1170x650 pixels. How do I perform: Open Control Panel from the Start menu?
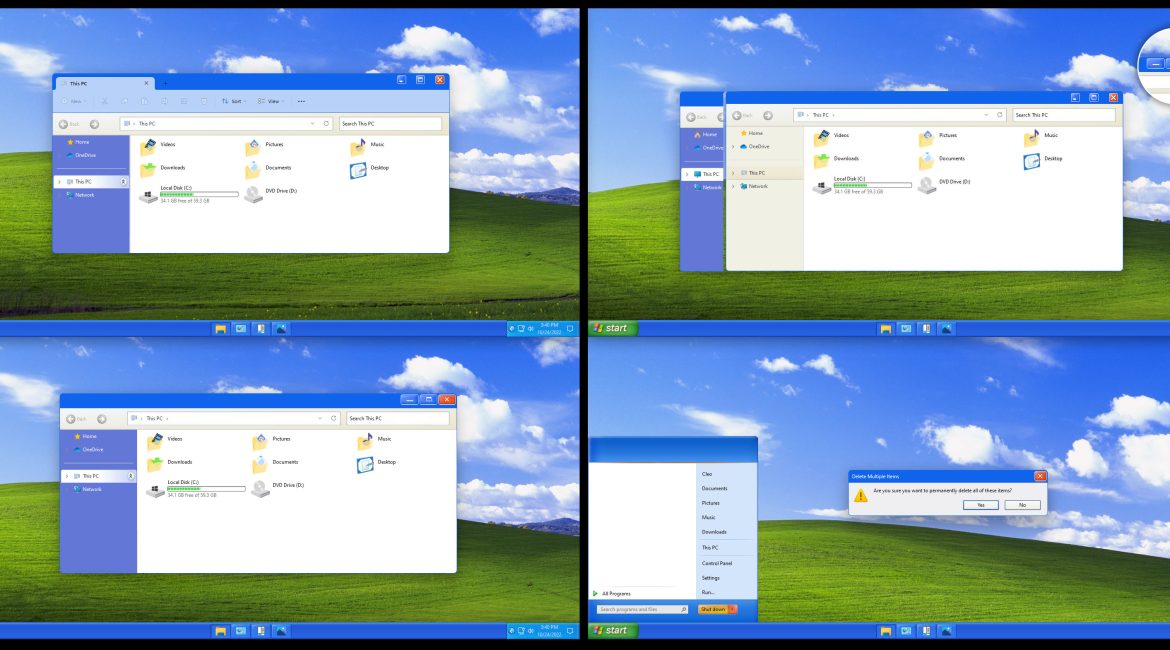pos(716,563)
